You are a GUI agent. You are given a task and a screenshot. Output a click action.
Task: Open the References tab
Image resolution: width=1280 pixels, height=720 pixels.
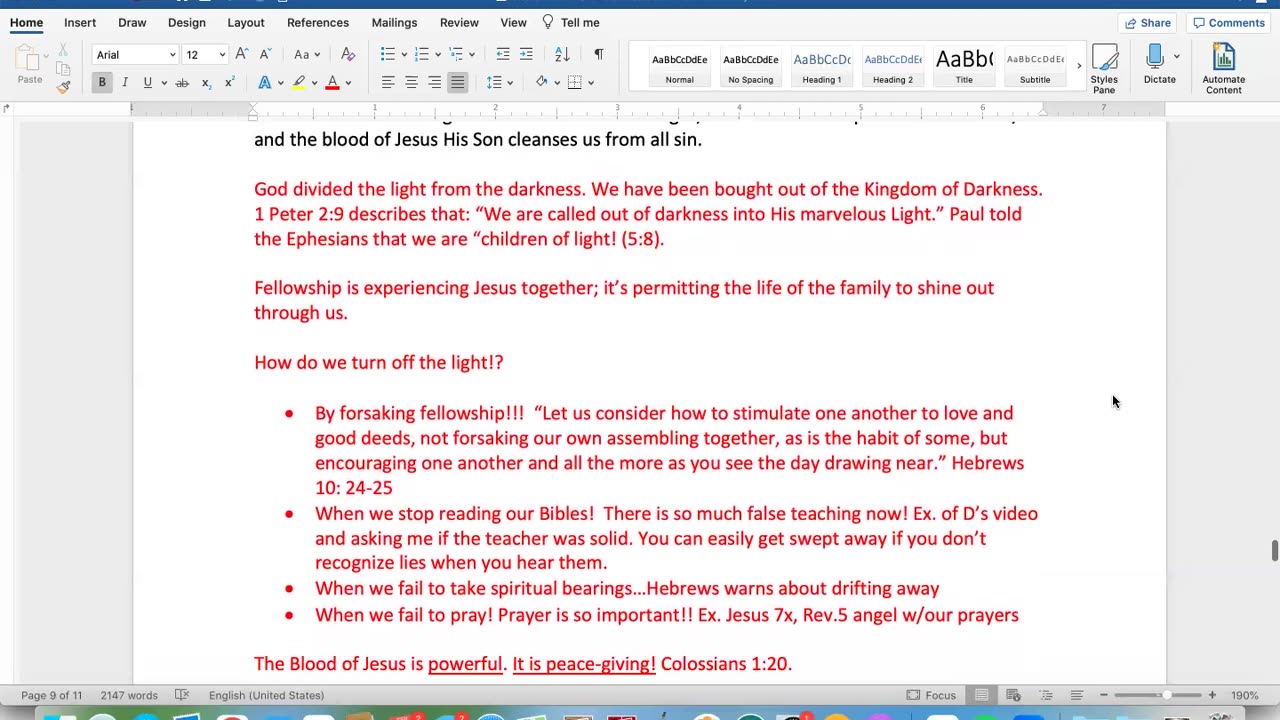318,22
